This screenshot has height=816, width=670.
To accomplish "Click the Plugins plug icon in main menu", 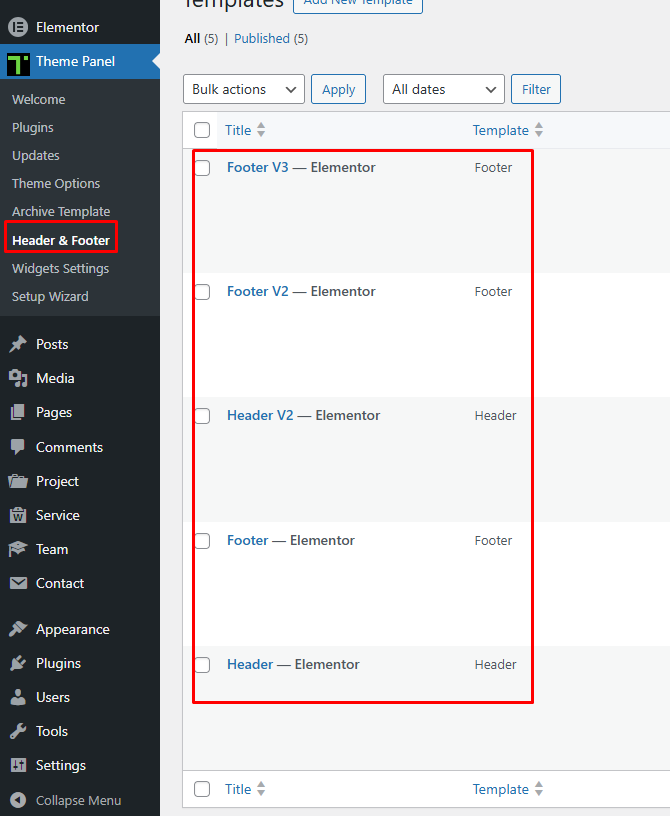I will coord(18,663).
